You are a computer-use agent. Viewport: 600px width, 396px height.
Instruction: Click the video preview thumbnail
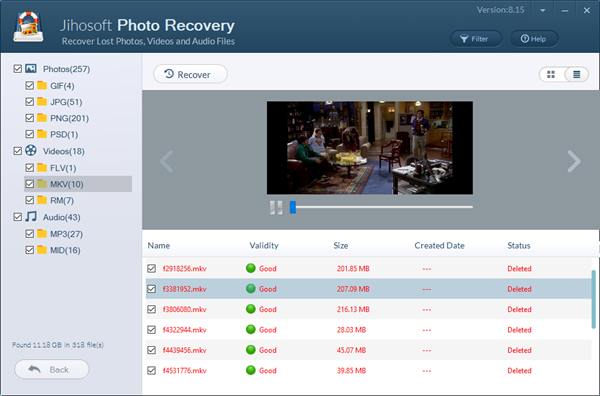[370, 148]
